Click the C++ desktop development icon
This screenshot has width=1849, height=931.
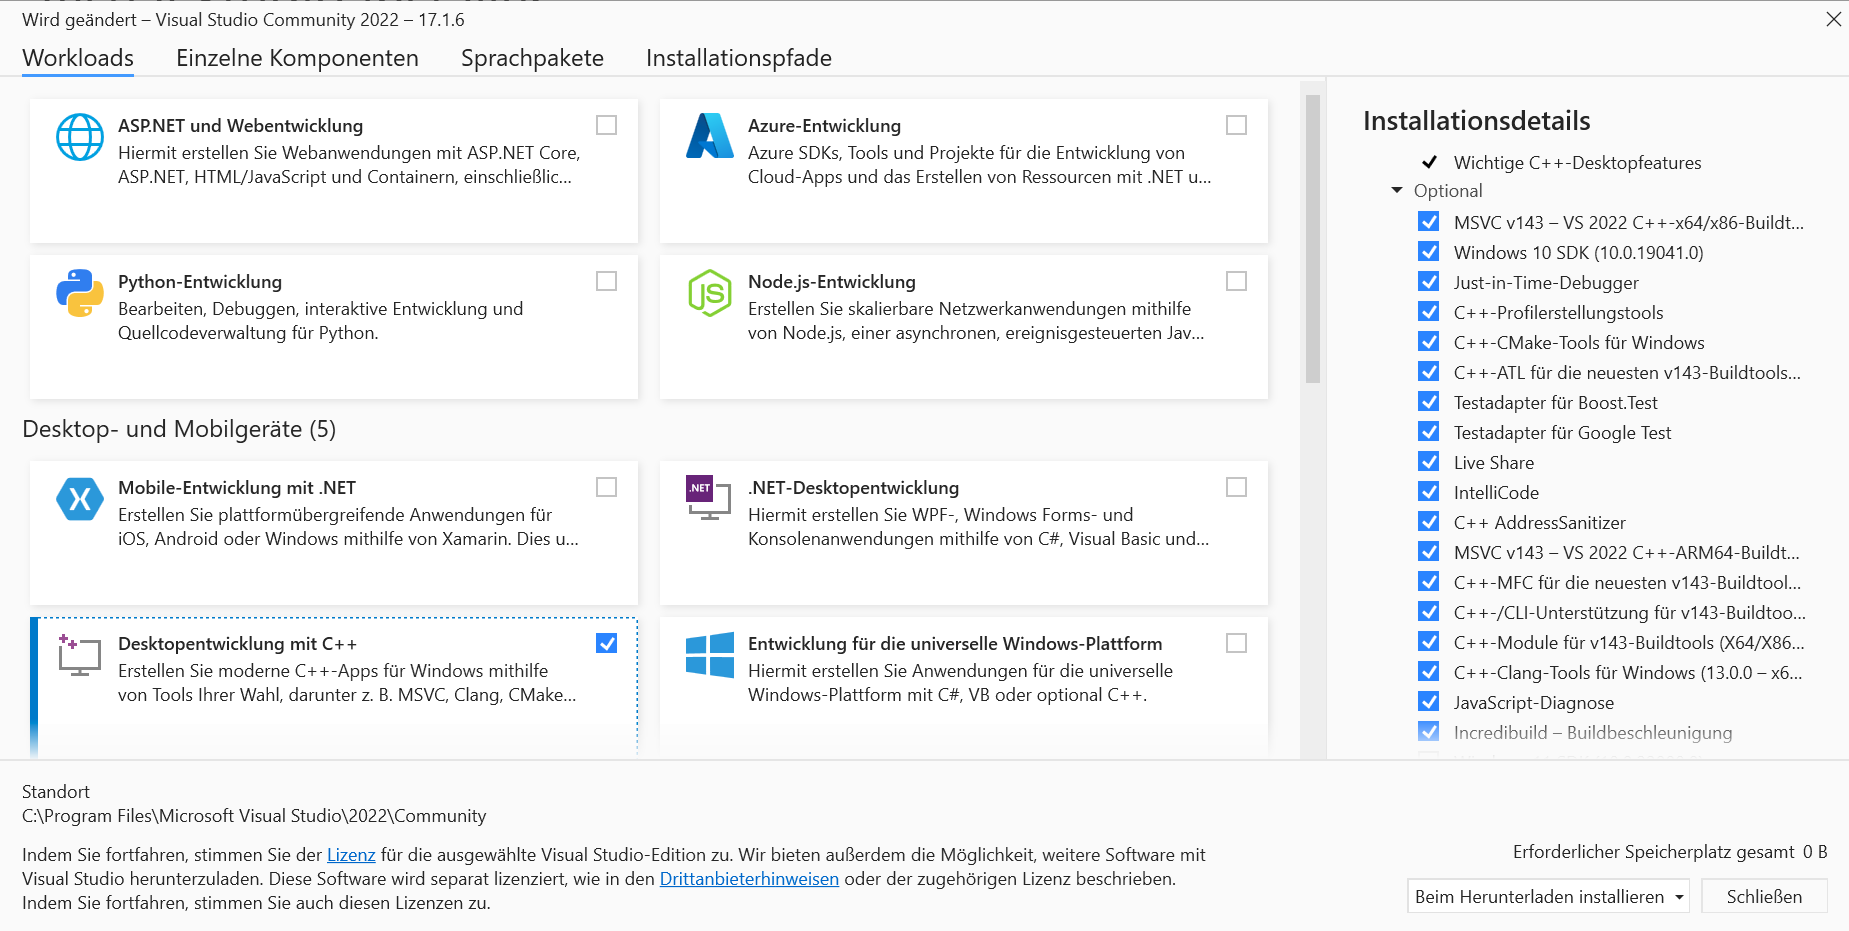79,655
